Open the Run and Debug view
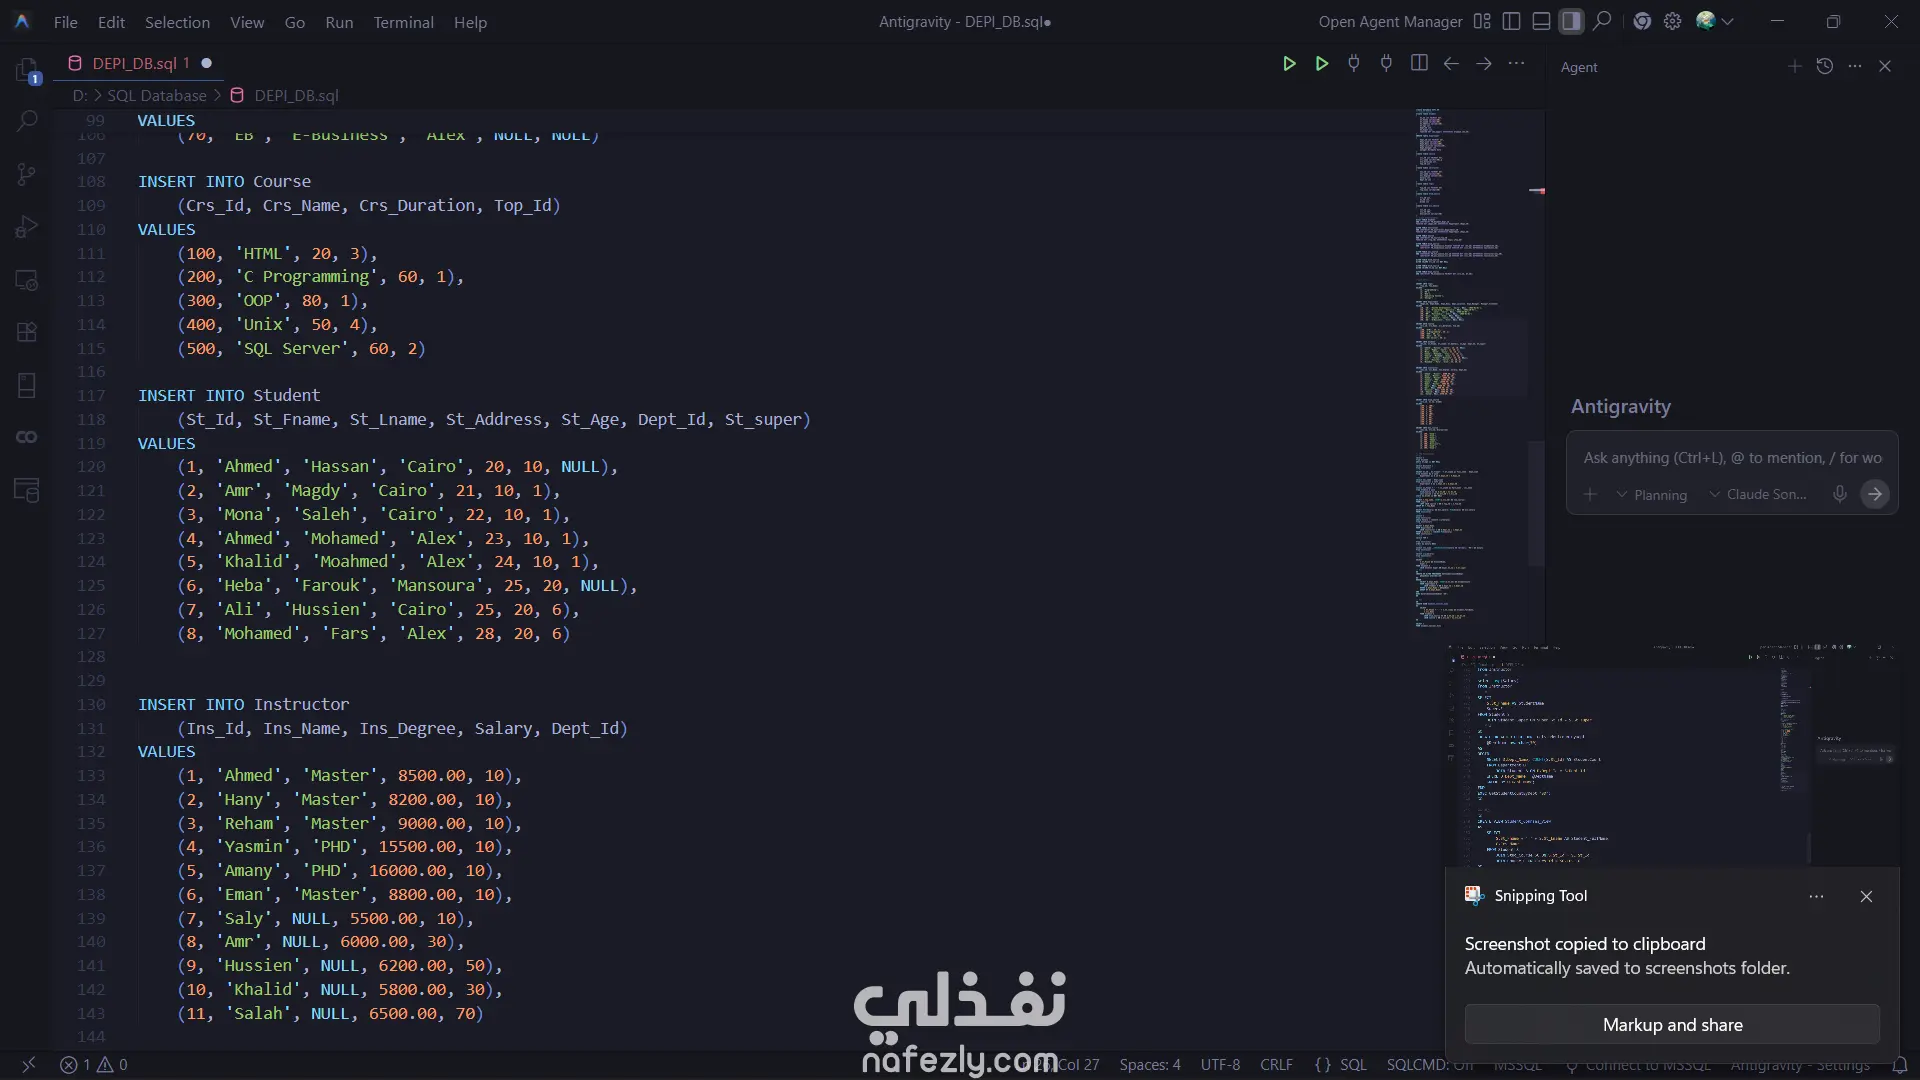Image resolution: width=1920 pixels, height=1080 pixels. [x=27, y=227]
